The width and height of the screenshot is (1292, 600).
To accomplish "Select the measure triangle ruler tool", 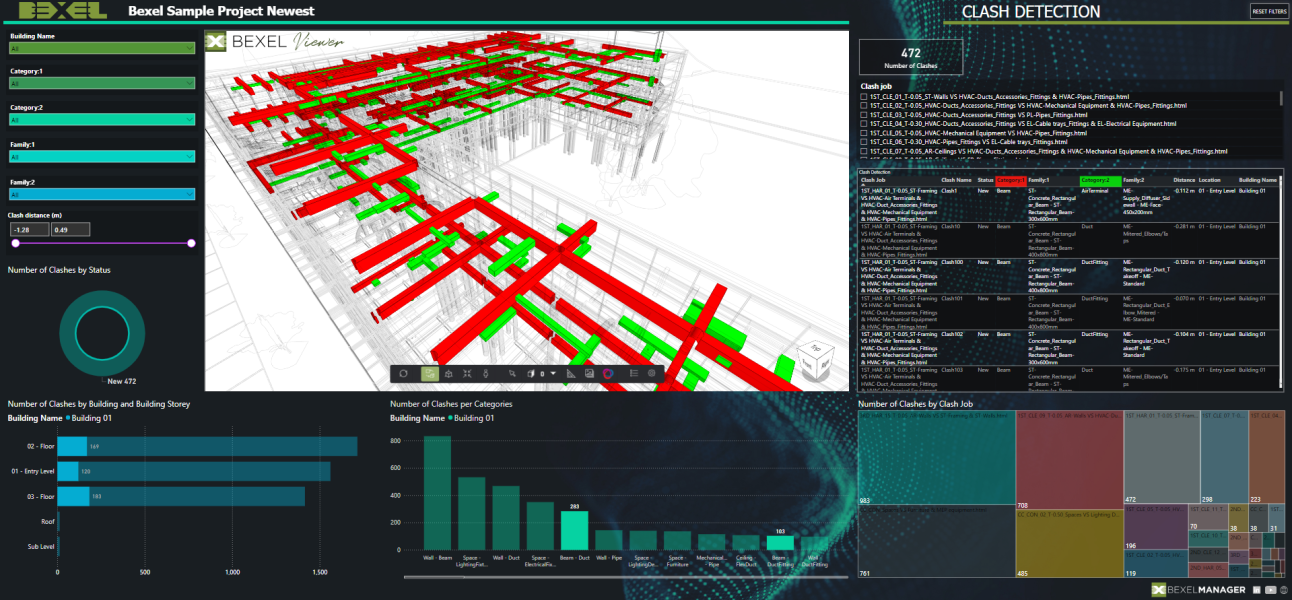I will 571,374.
